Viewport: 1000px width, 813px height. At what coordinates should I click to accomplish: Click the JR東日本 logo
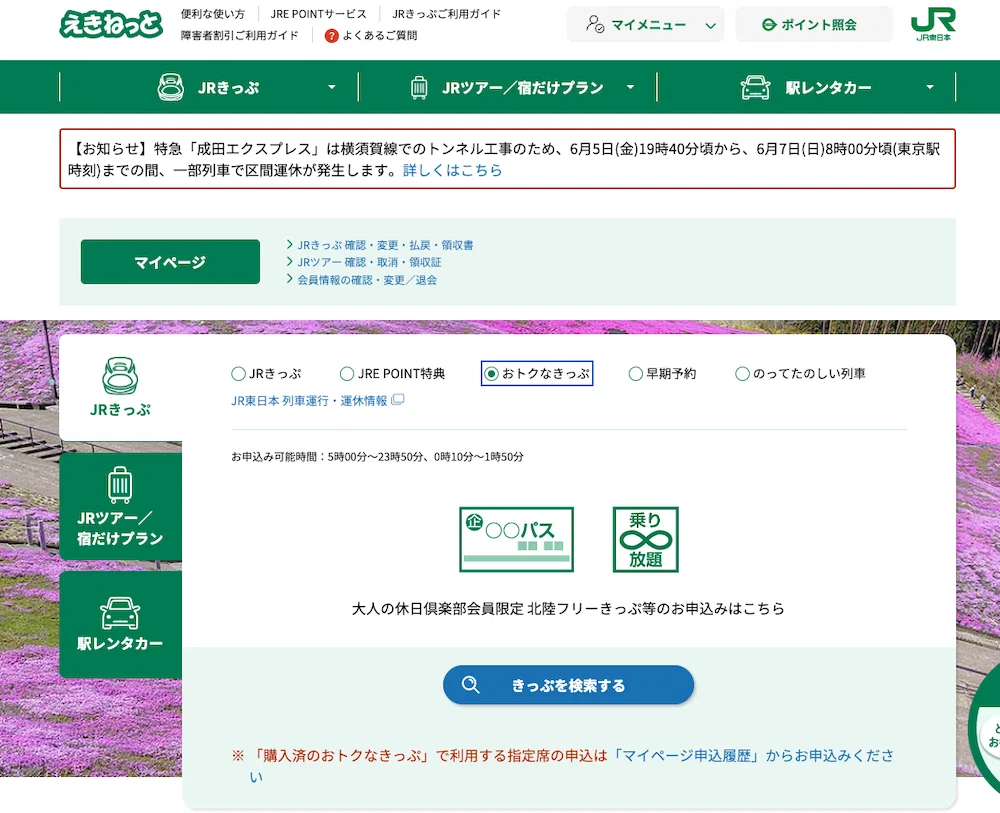point(933,24)
